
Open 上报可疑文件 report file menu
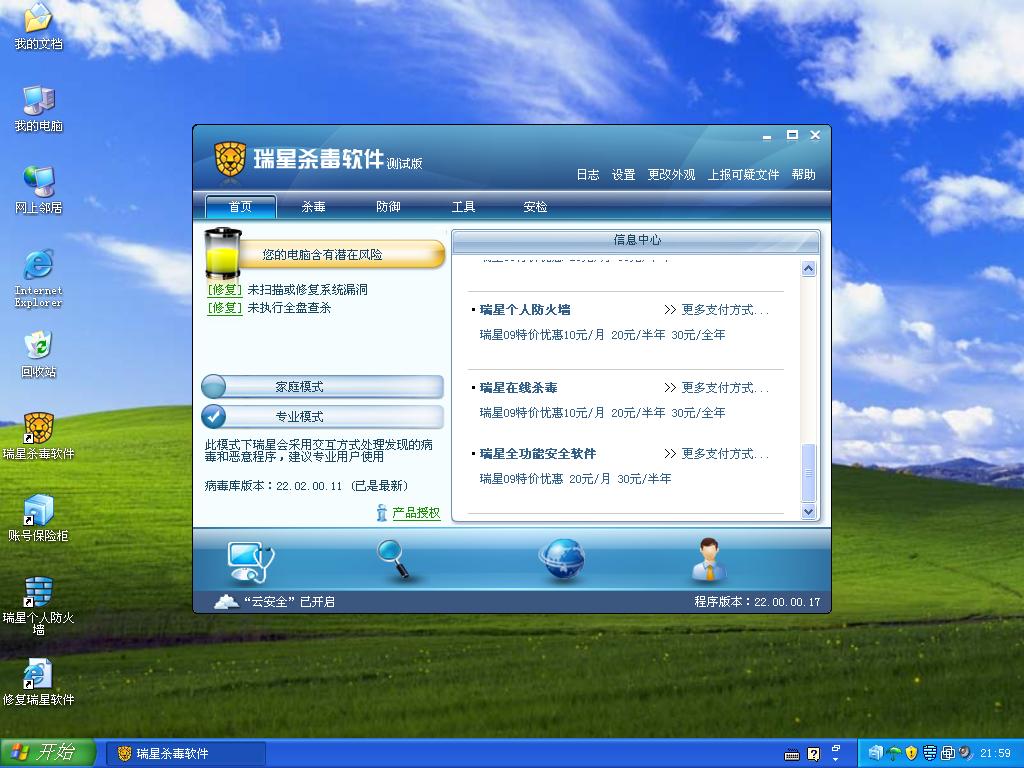pyautogui.click(x=743, y=174)
